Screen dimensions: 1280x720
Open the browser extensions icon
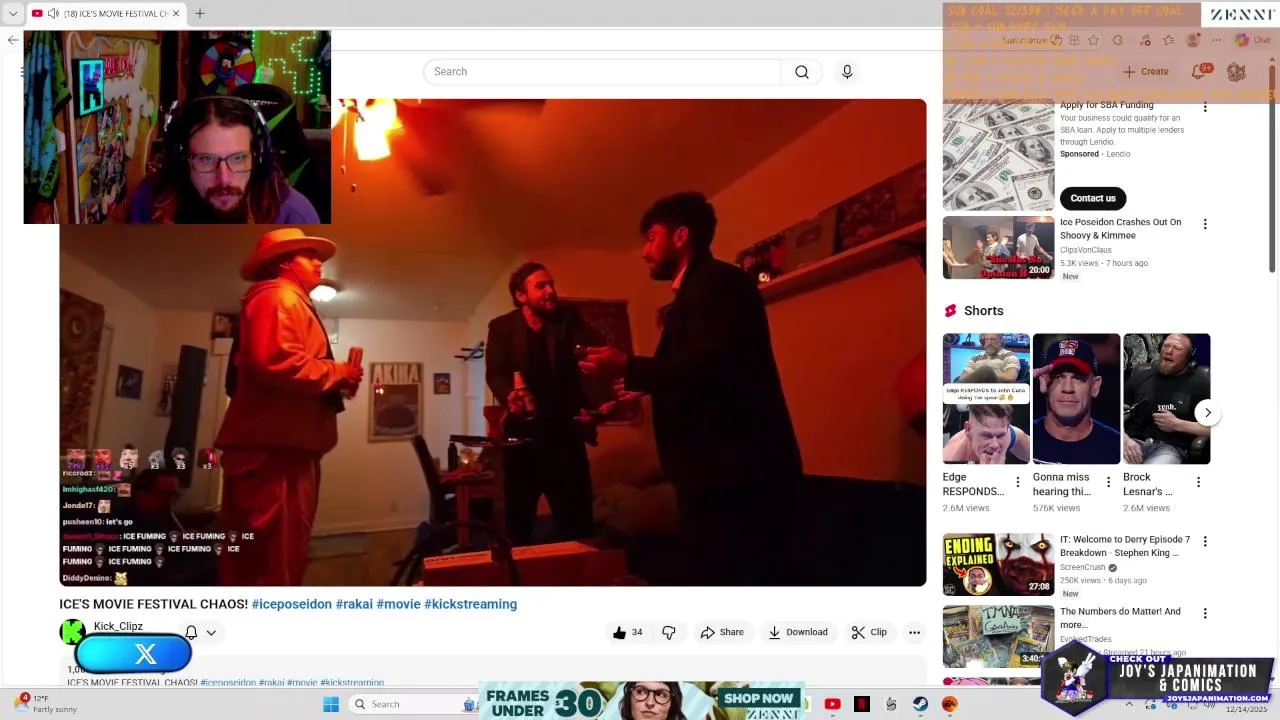pos(1118,40)
